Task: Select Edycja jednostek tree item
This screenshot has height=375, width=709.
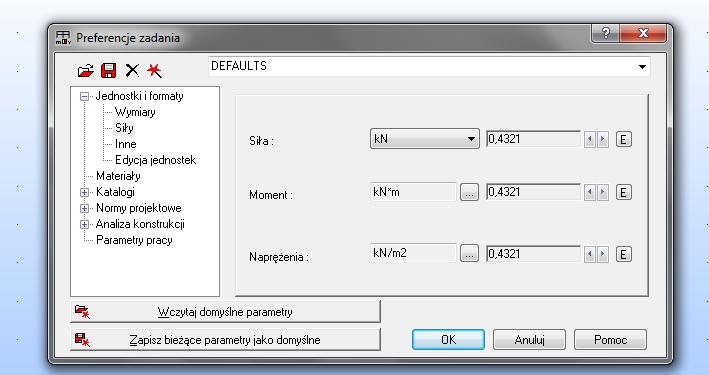Action: click(155, 160)
